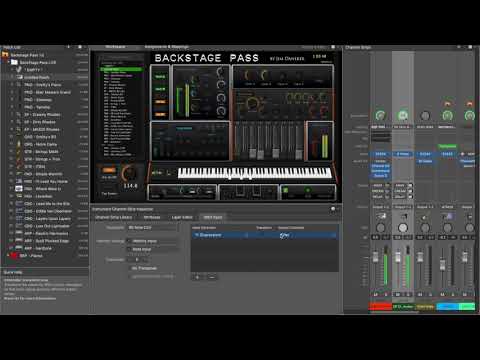Toggle the No Transpose checkbox
The width and height of the screenshot is (480, 360).
click(x=129, y=268)
